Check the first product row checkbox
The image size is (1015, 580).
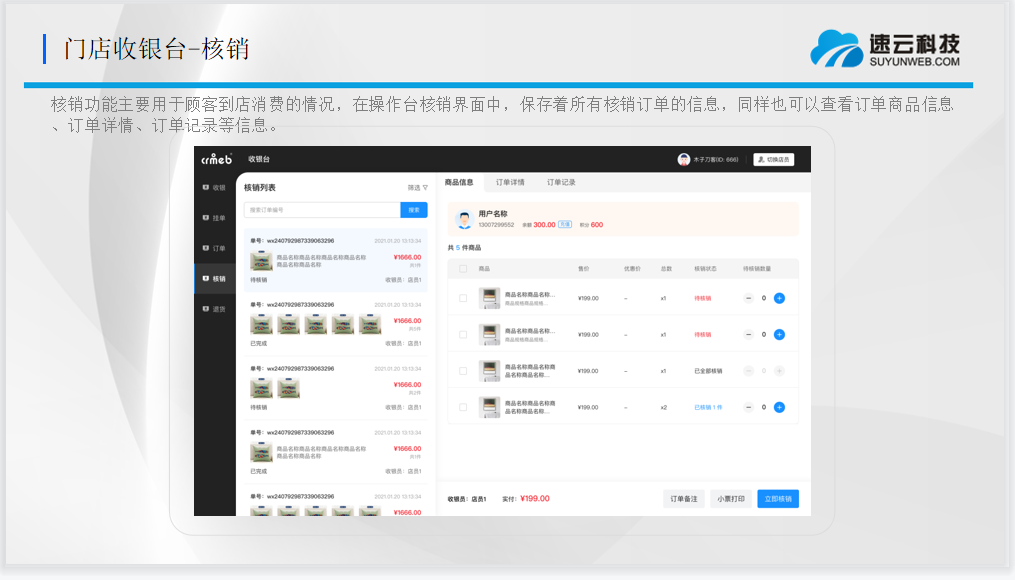[x=463, y=298]
